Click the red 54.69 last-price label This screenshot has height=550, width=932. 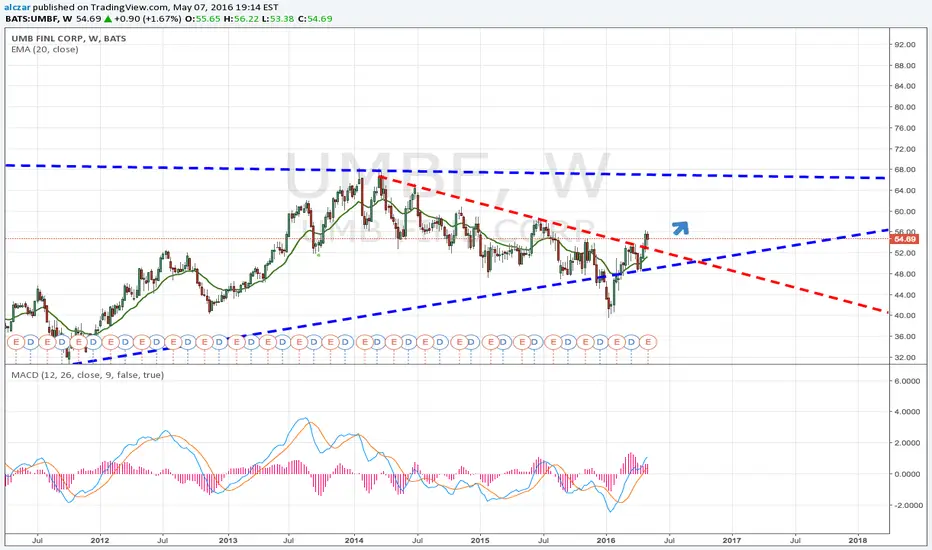tap(905, 239)
